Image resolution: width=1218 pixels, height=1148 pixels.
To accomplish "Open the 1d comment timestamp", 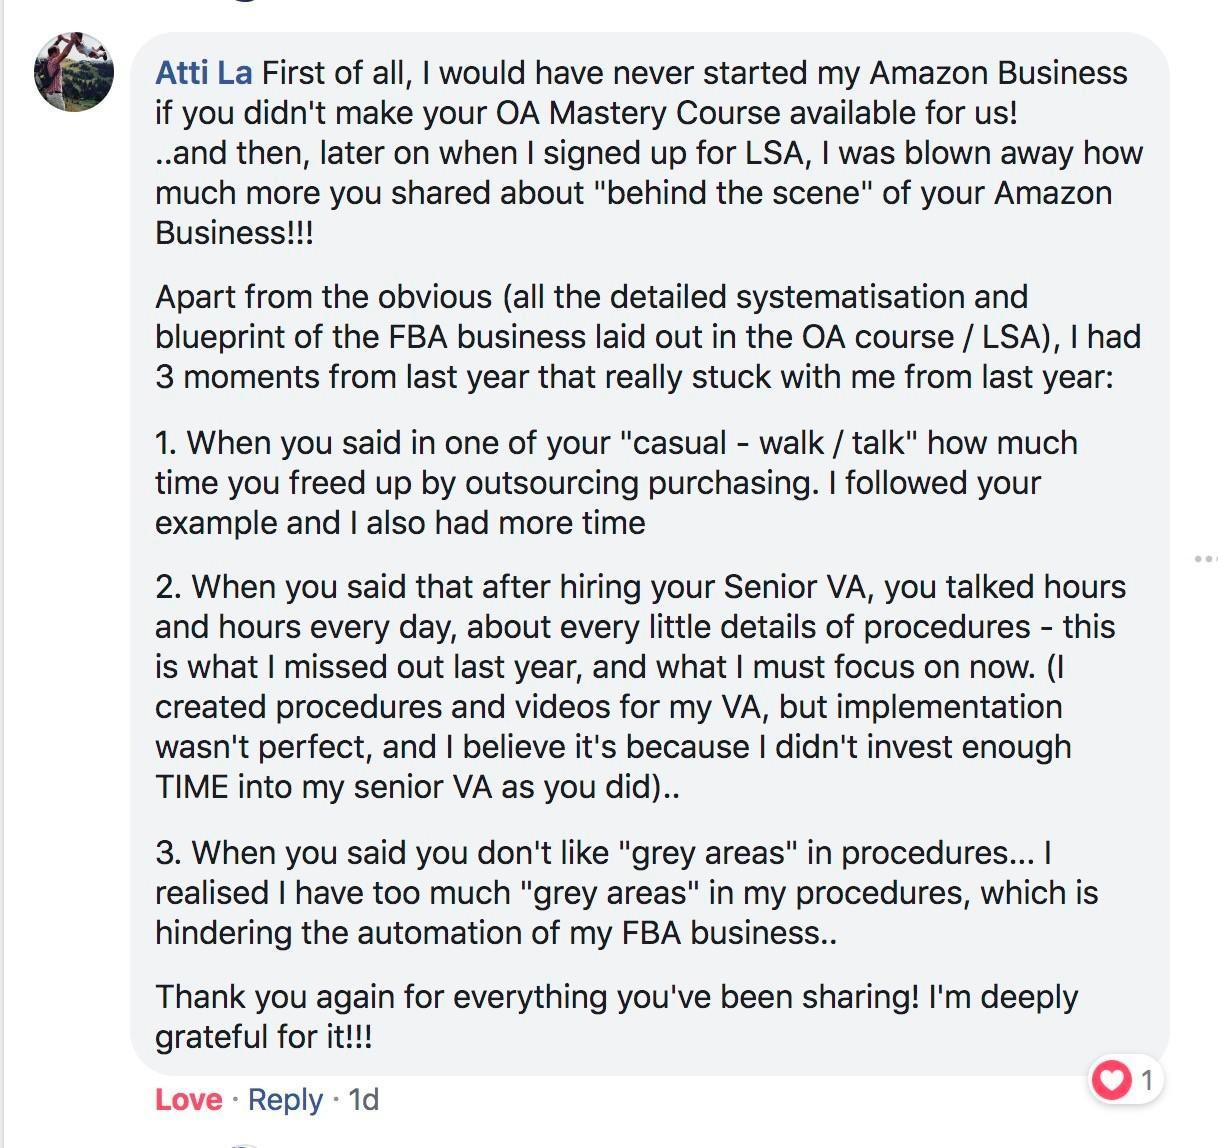I will (x=363, y=1100).
